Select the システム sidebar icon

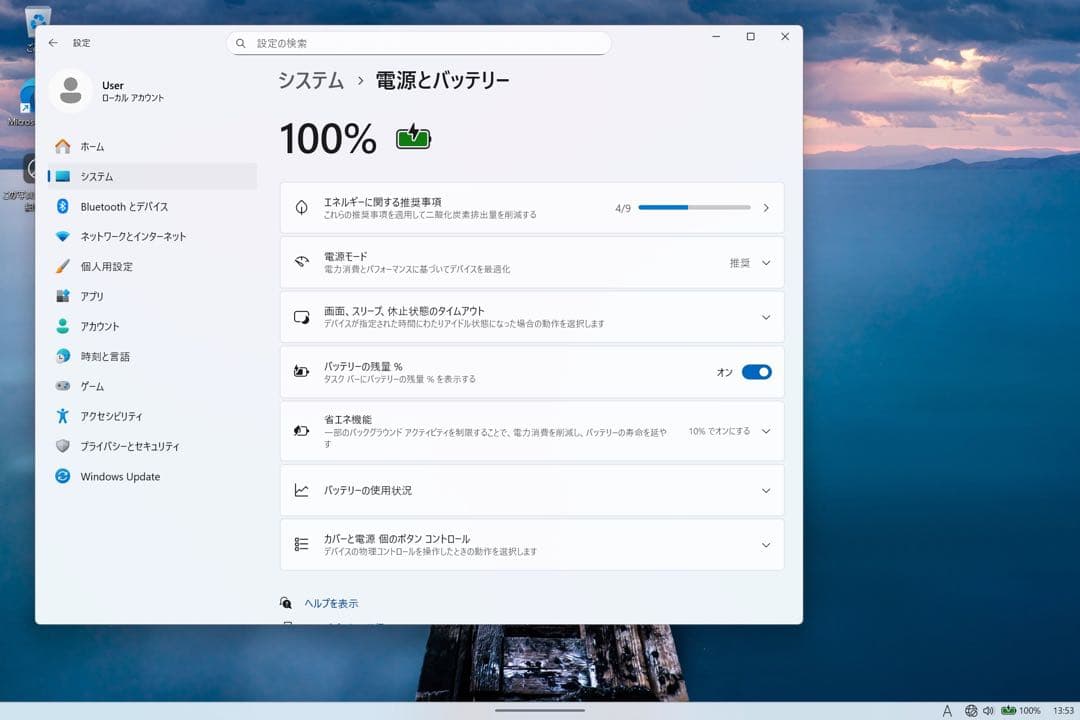(62, 176)
